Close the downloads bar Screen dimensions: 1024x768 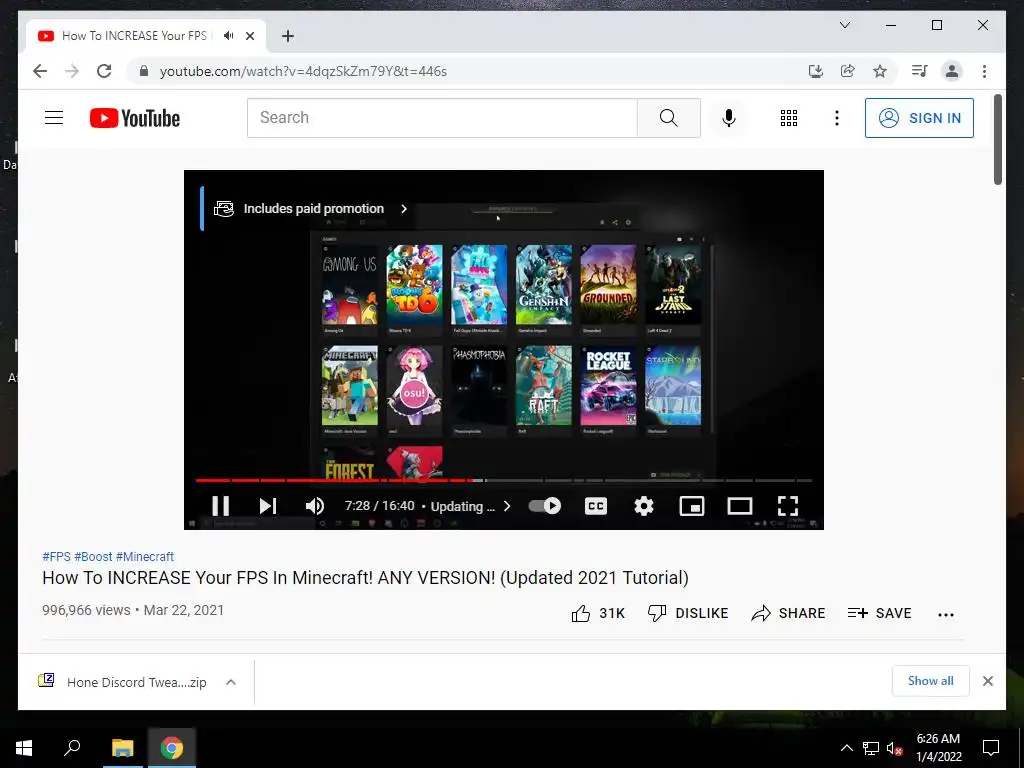pyautogui.click(x=987, y=681)
